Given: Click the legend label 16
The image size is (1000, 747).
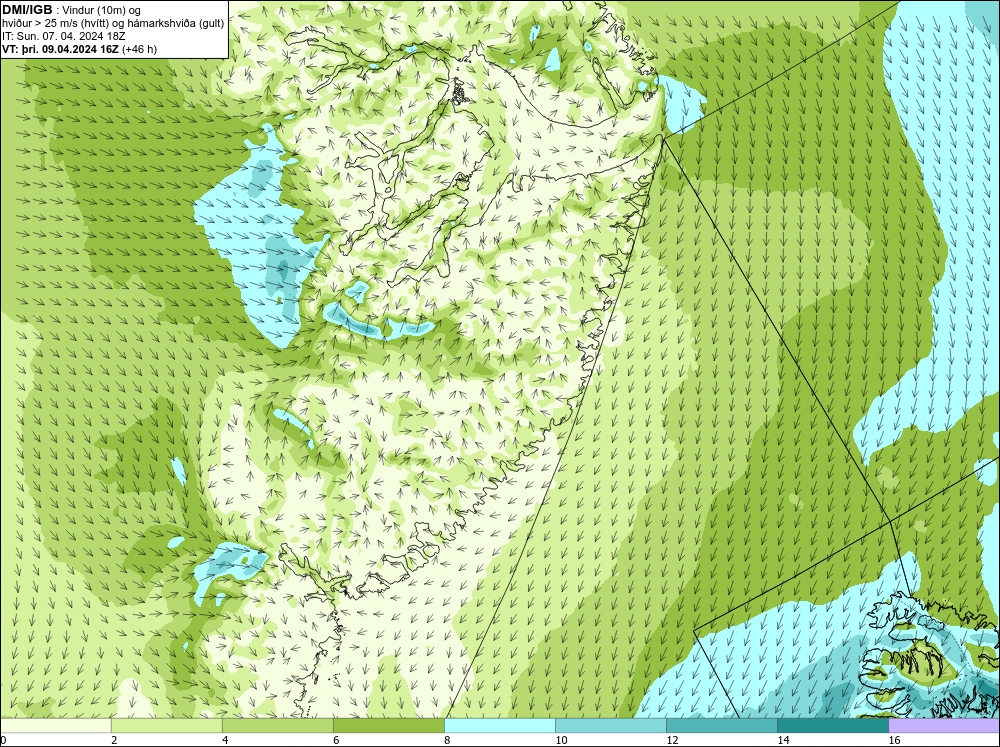Looking at the screenshot, I should [x=894, y=740].
